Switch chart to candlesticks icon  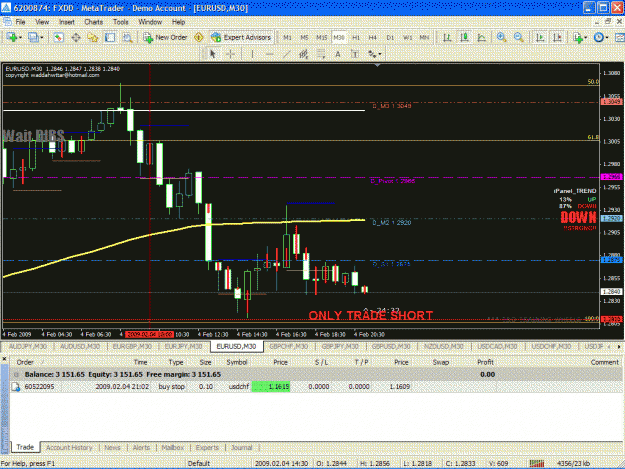point(464,37)
